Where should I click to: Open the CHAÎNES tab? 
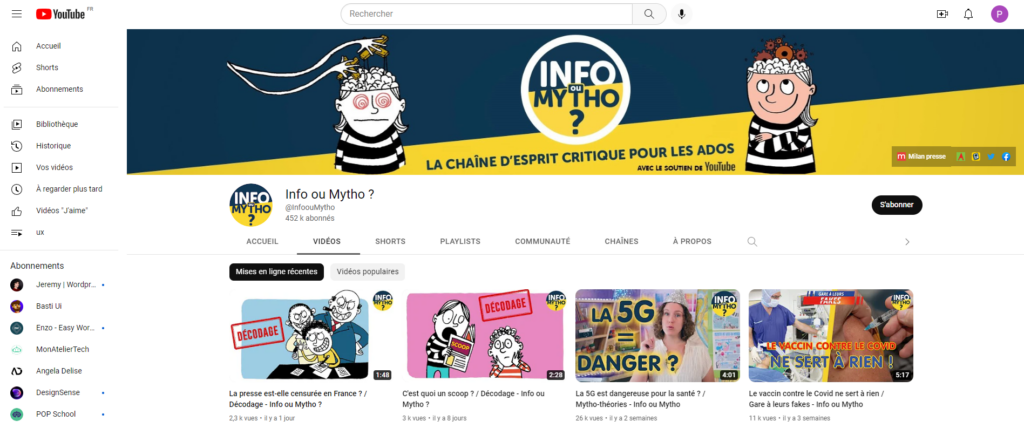621,242
